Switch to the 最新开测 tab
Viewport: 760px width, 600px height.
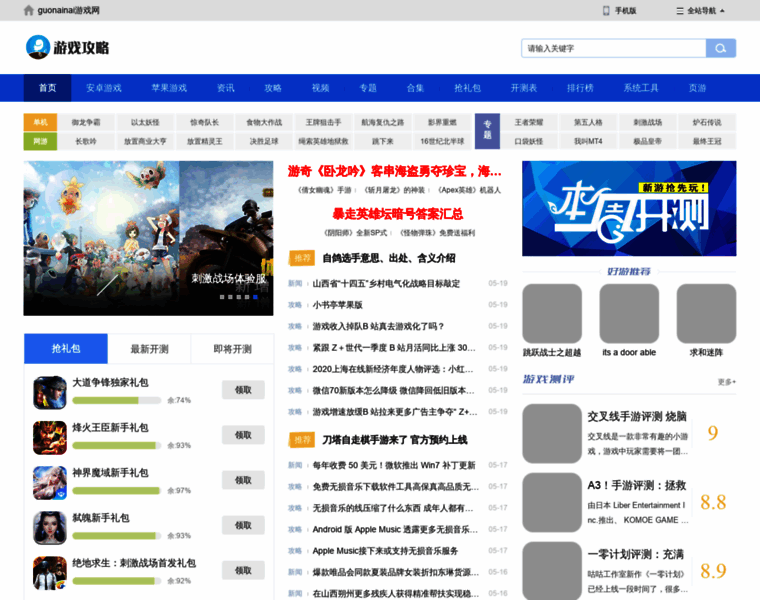click(x=149, y=349)
